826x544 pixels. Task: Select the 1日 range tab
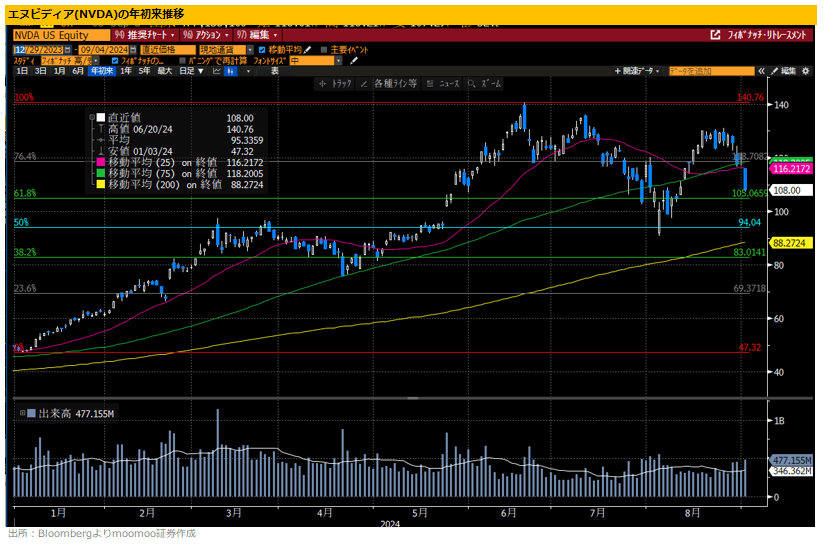pyautogui.click(x=22, y=71)
